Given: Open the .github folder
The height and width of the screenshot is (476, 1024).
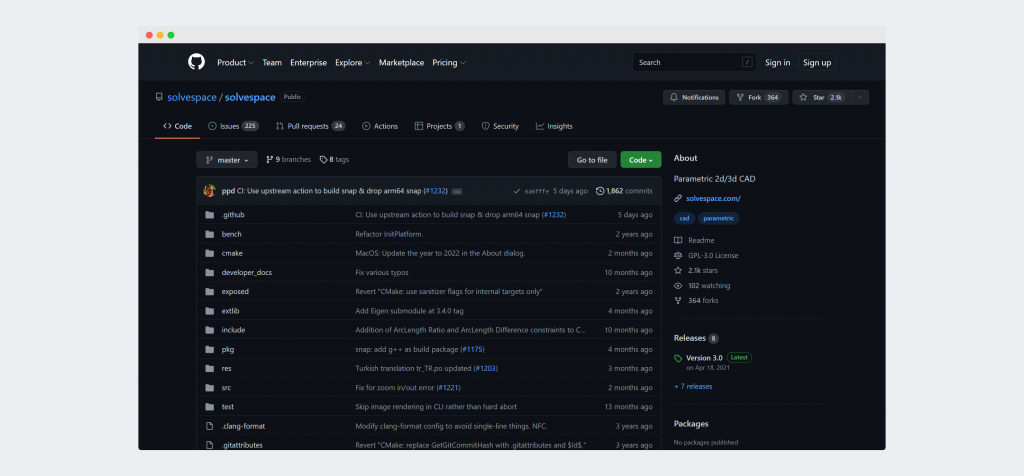Looking at the screenshot, I should 232,215.
